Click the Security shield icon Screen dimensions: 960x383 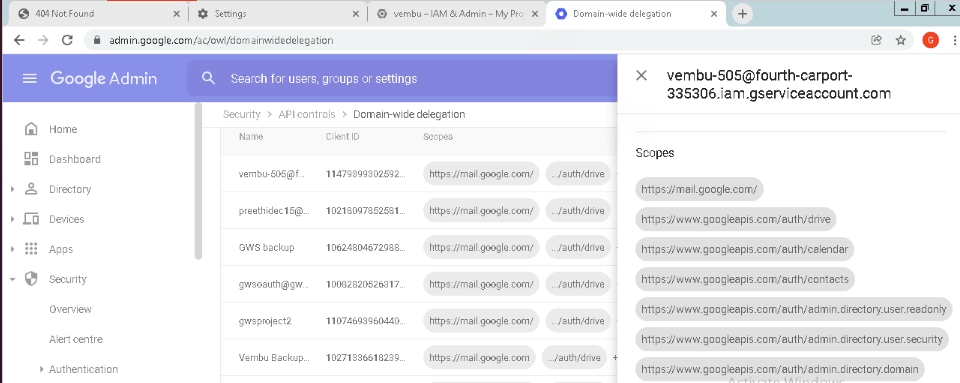[x=31, y=279]
